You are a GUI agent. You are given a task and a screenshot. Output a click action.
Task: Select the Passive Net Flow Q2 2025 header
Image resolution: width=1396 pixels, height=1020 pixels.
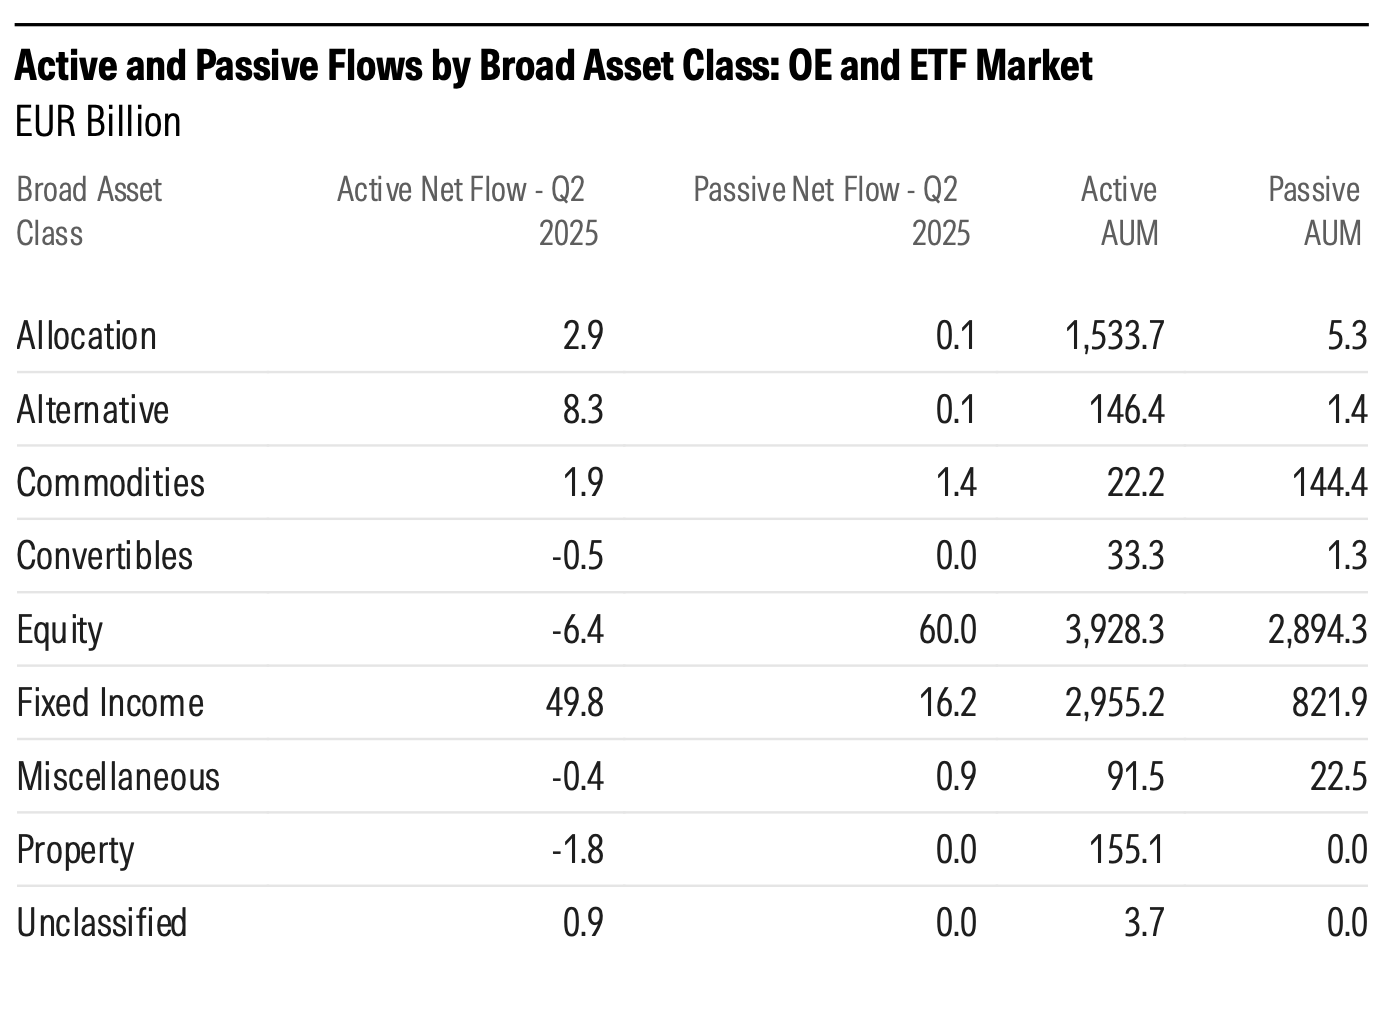[831, 211]
